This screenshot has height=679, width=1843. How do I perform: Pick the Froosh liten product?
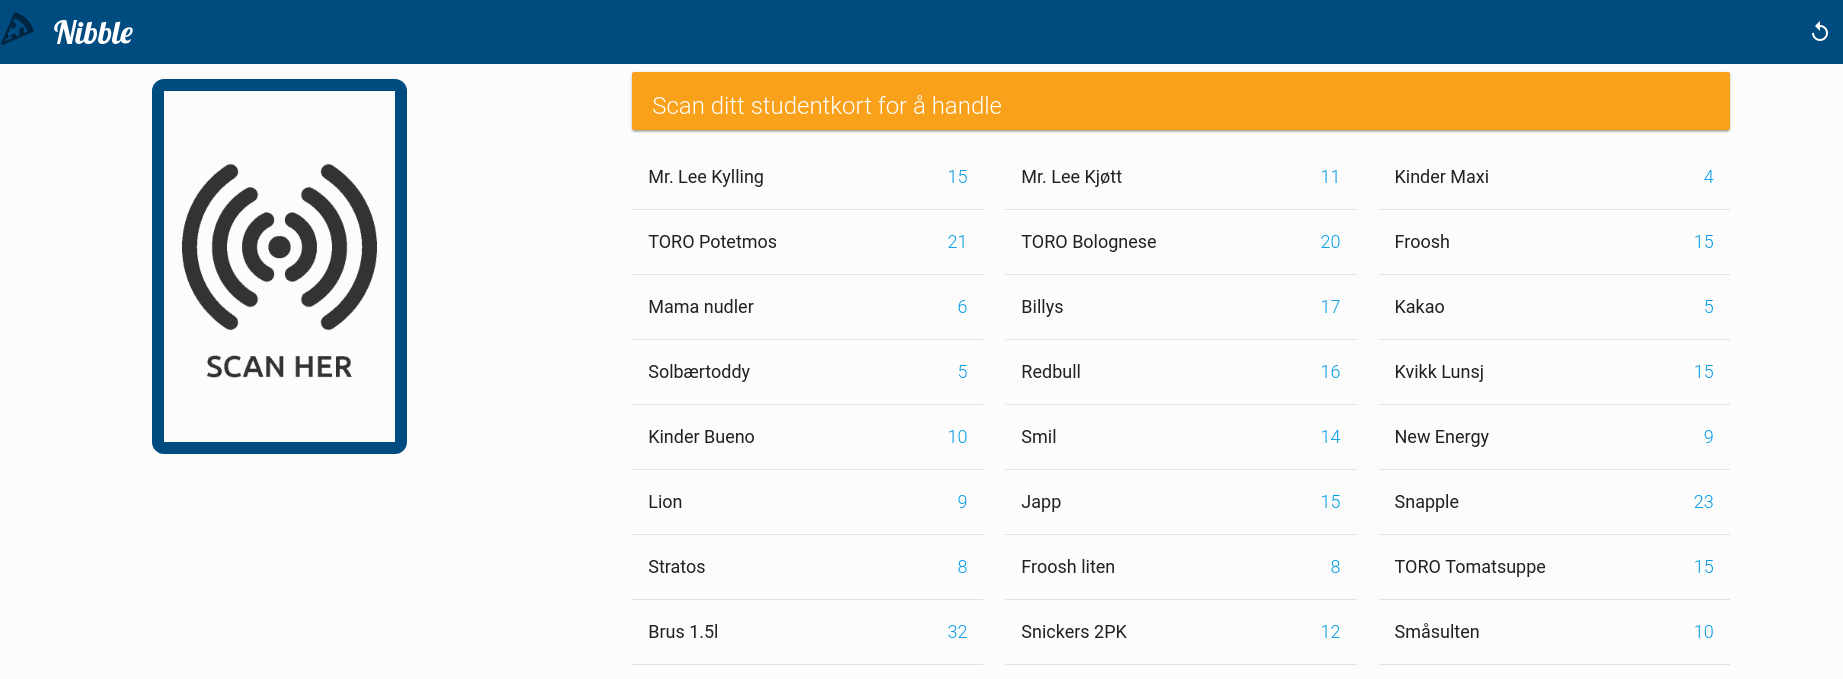pyautogui.click(x=1180, y=567)
